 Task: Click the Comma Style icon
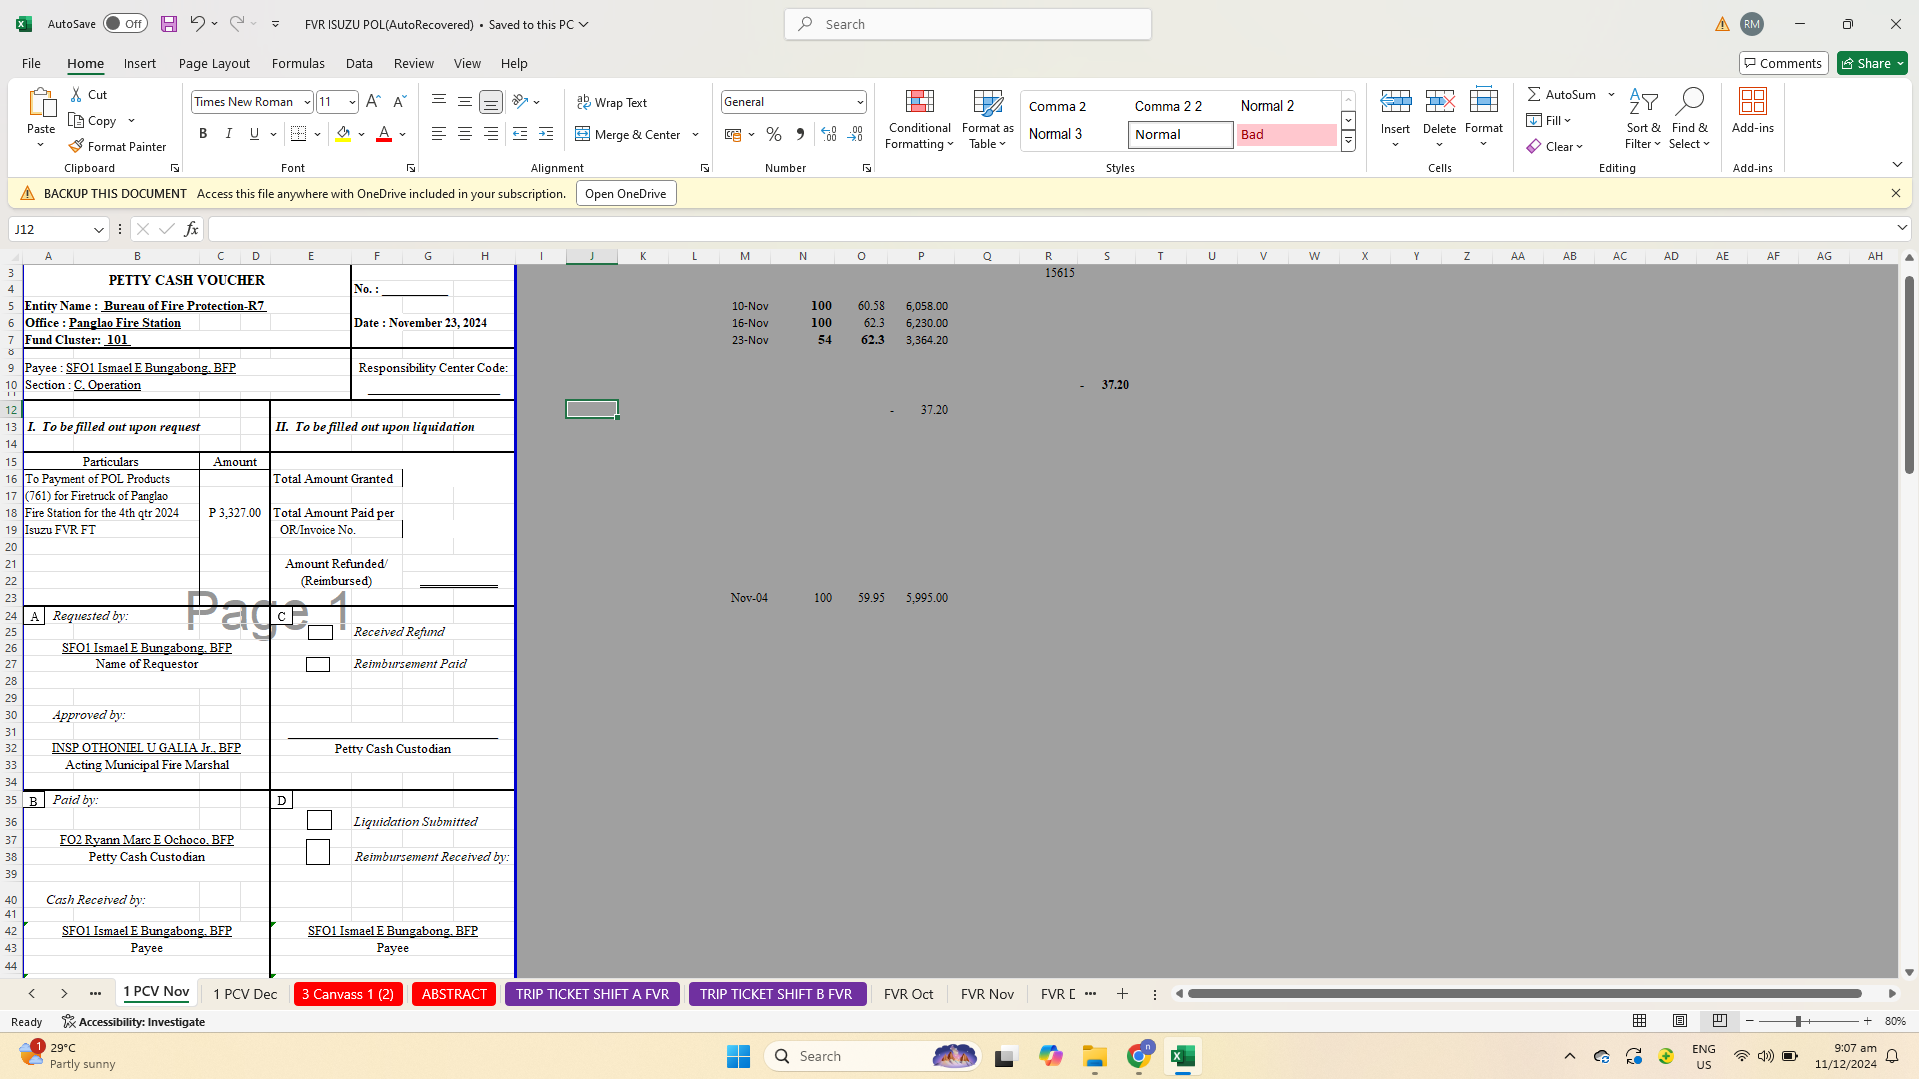pyautogui.click(x=800, y=134)
